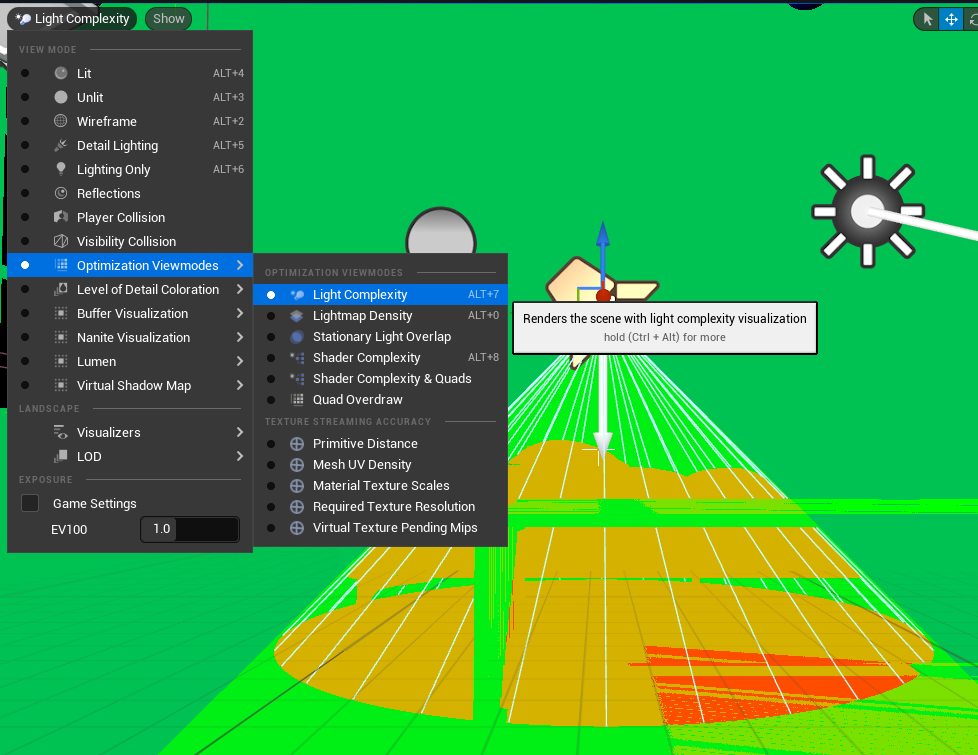Viewport: 978px width, 755px height.
Task: Click the Lighting Only bulb icon
Action: [x=61, y=169]
